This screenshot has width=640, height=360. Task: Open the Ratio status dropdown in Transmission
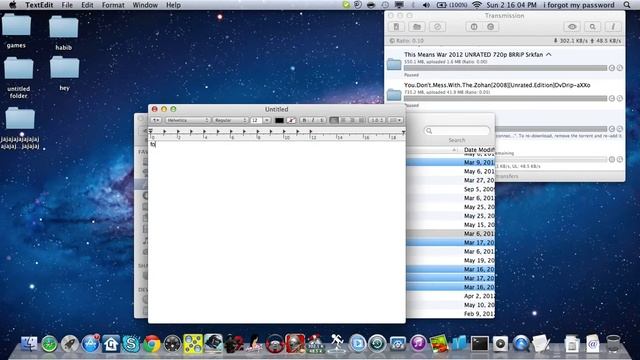(407, 41)
